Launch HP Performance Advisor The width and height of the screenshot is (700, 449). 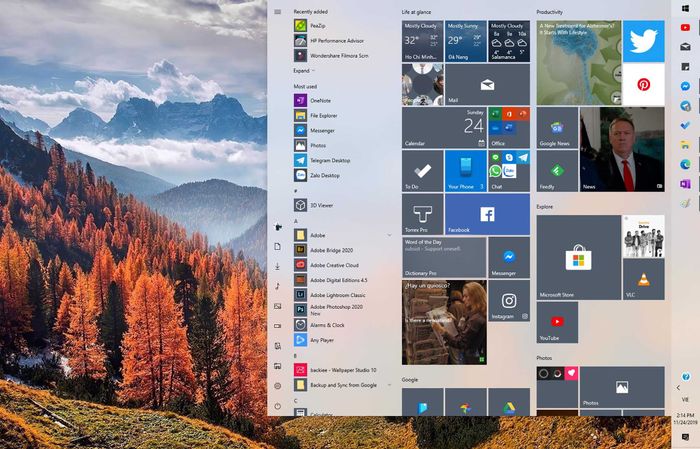pos(342,41)
